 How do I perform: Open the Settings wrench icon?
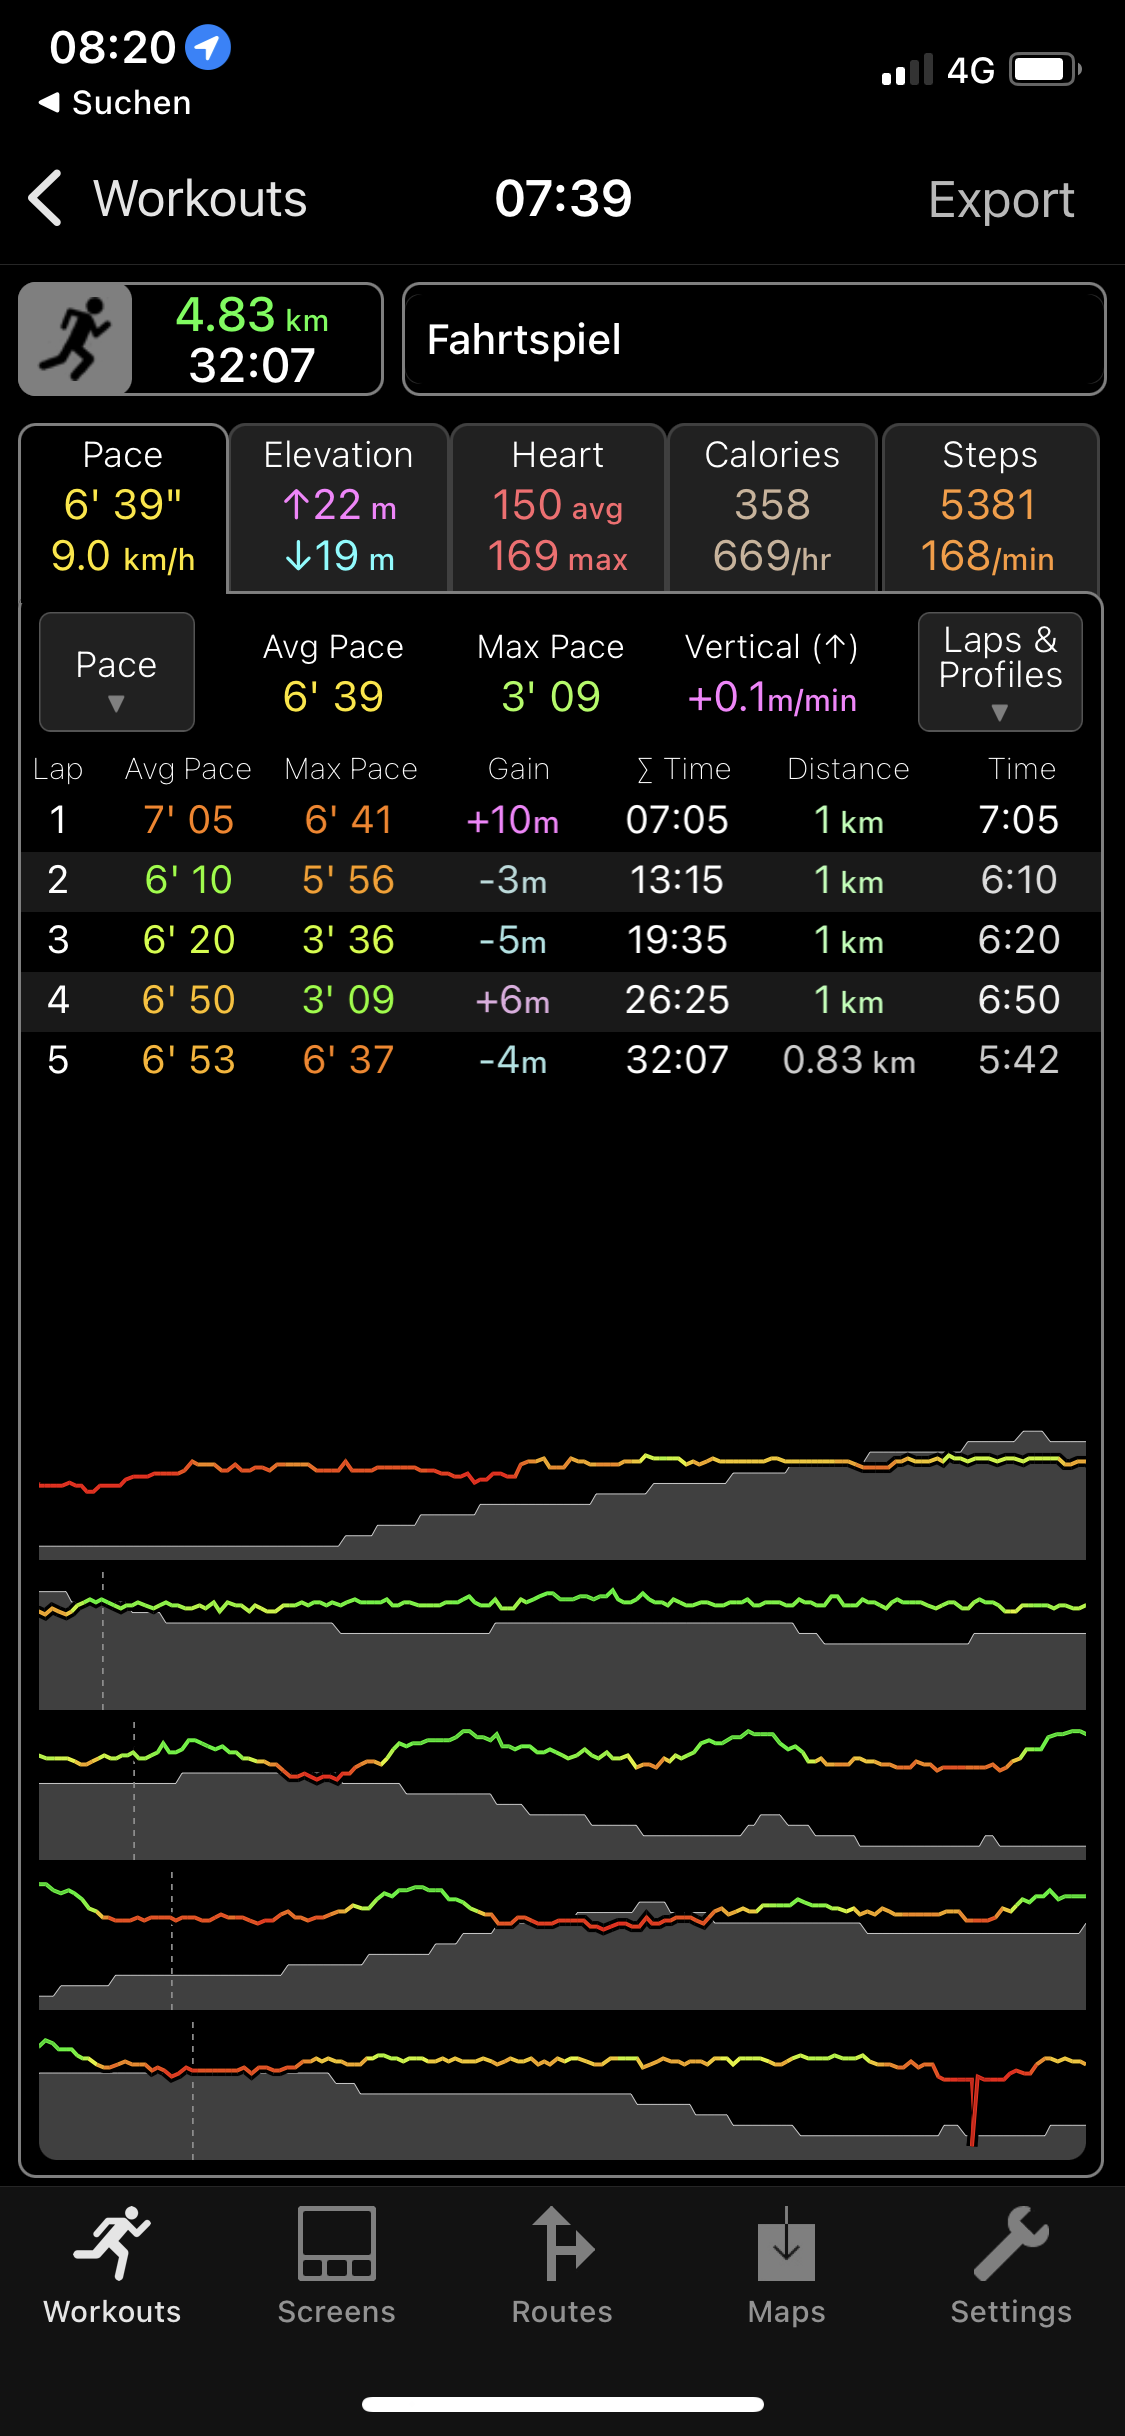pos(1010,2244)
